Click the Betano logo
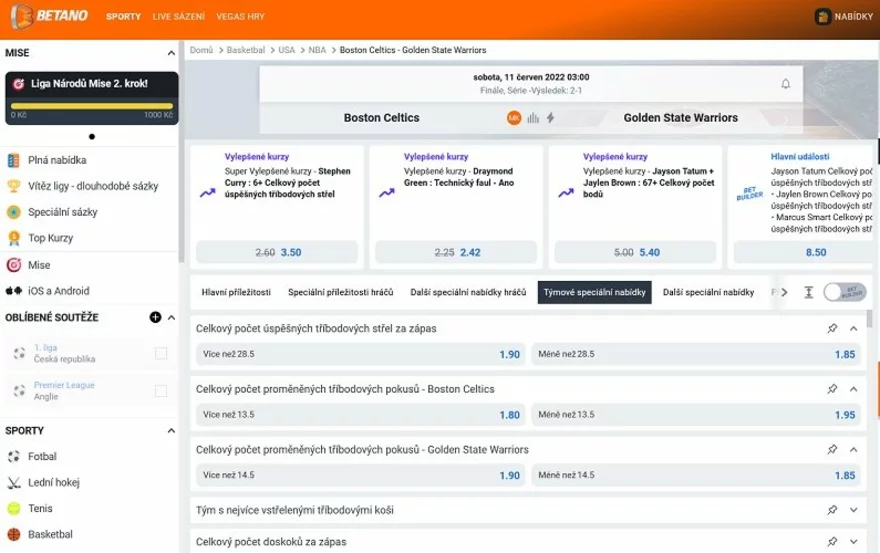The image size is (880, 553). coord(49,16)
